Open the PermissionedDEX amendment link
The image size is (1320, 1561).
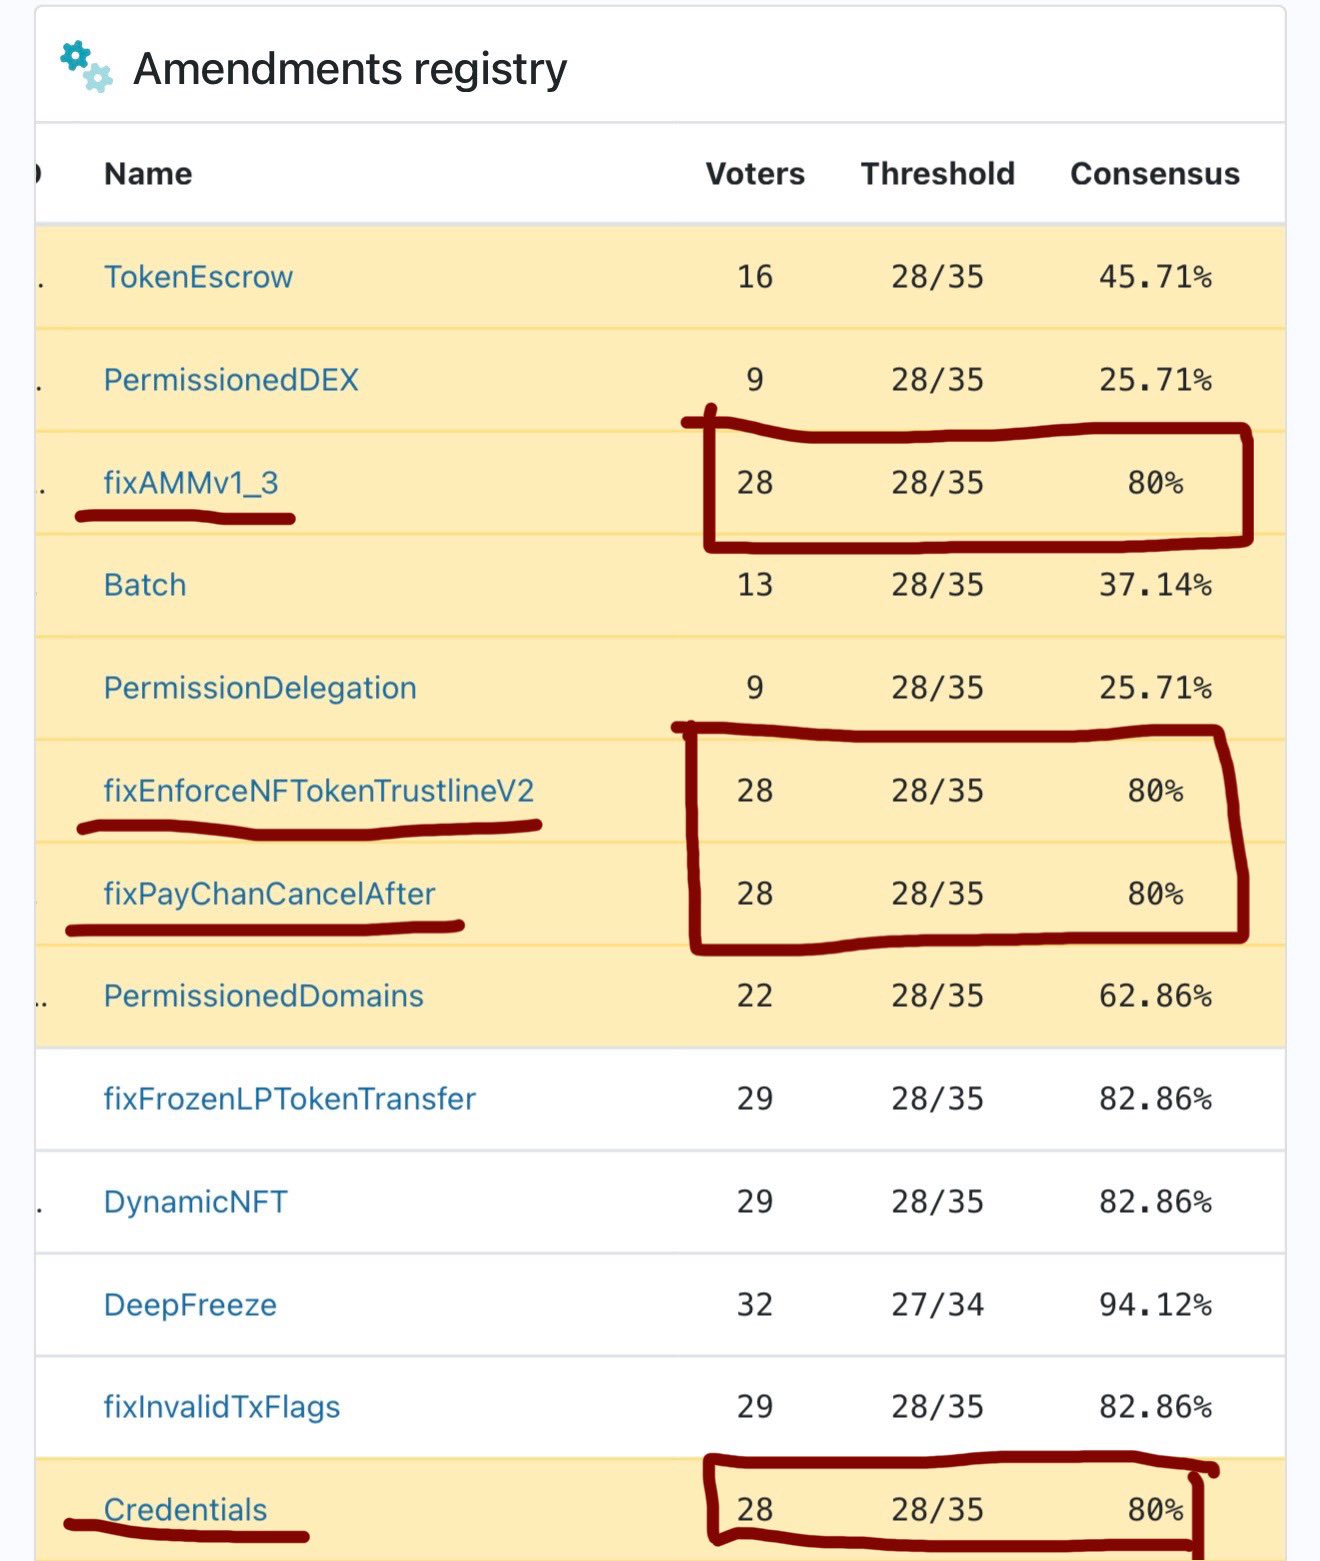pyautogui.click(x=231, y=380)
